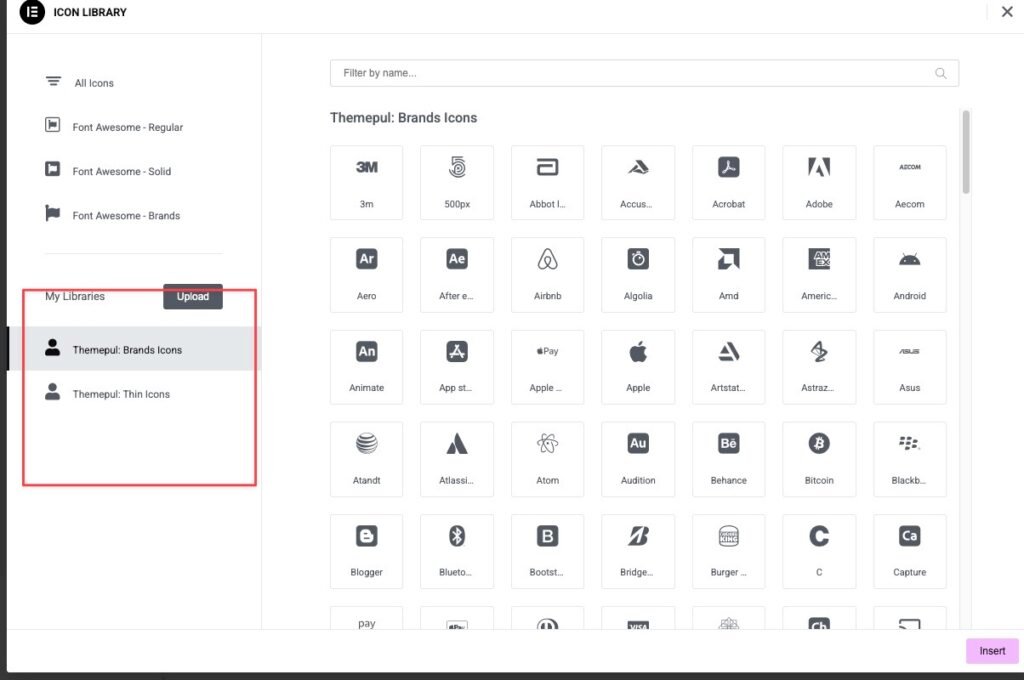Pick the Apple logo icon
The height and width of the screenshot is (680, 1024).
(638, 366)
